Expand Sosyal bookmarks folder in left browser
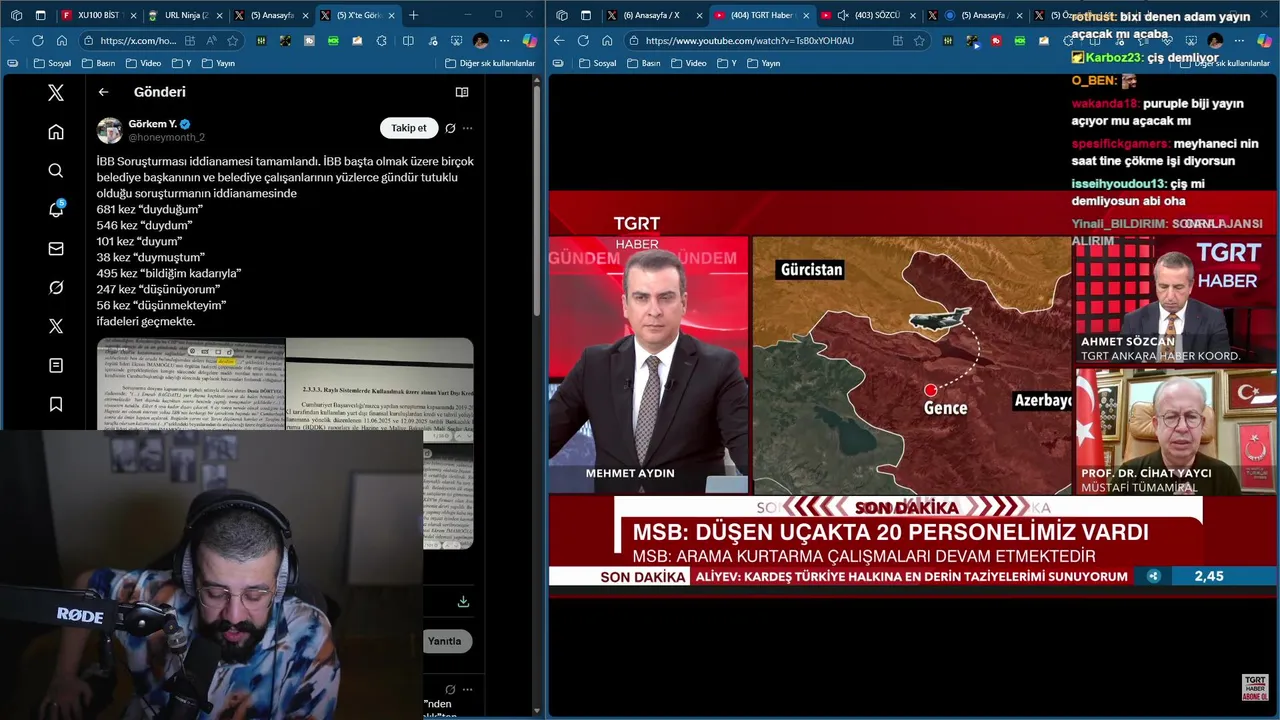Viewport: 1280px width, 720px height. click(x=51, y=63)
